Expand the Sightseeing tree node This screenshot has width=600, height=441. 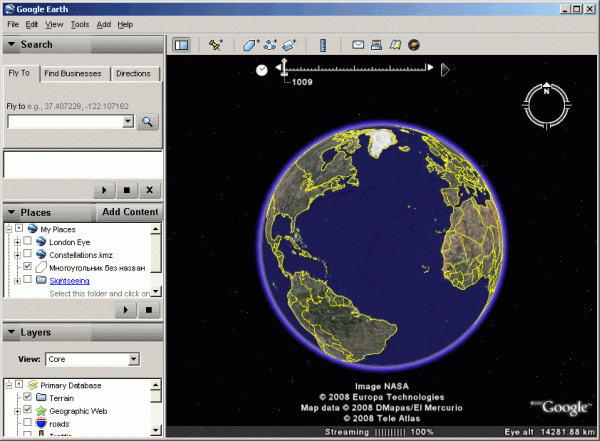tap(17, 281)
